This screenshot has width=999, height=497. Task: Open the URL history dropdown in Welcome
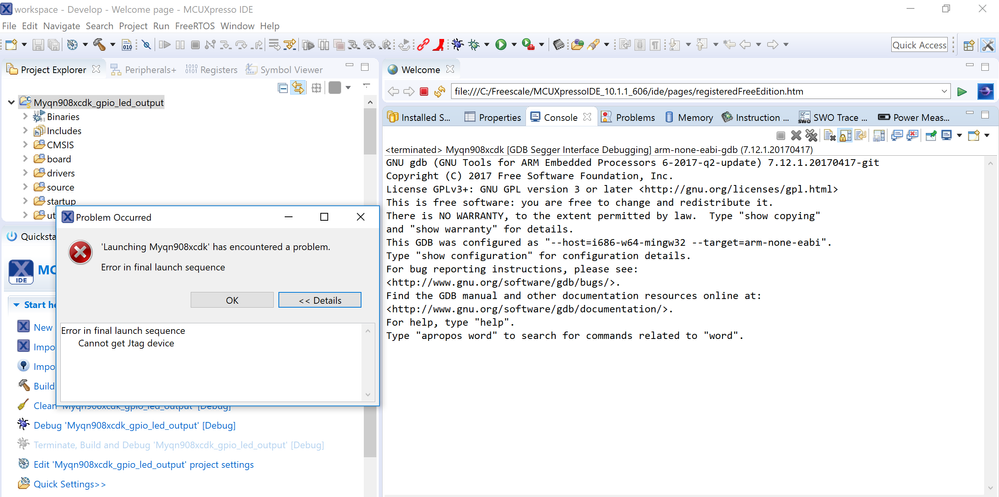945,92
